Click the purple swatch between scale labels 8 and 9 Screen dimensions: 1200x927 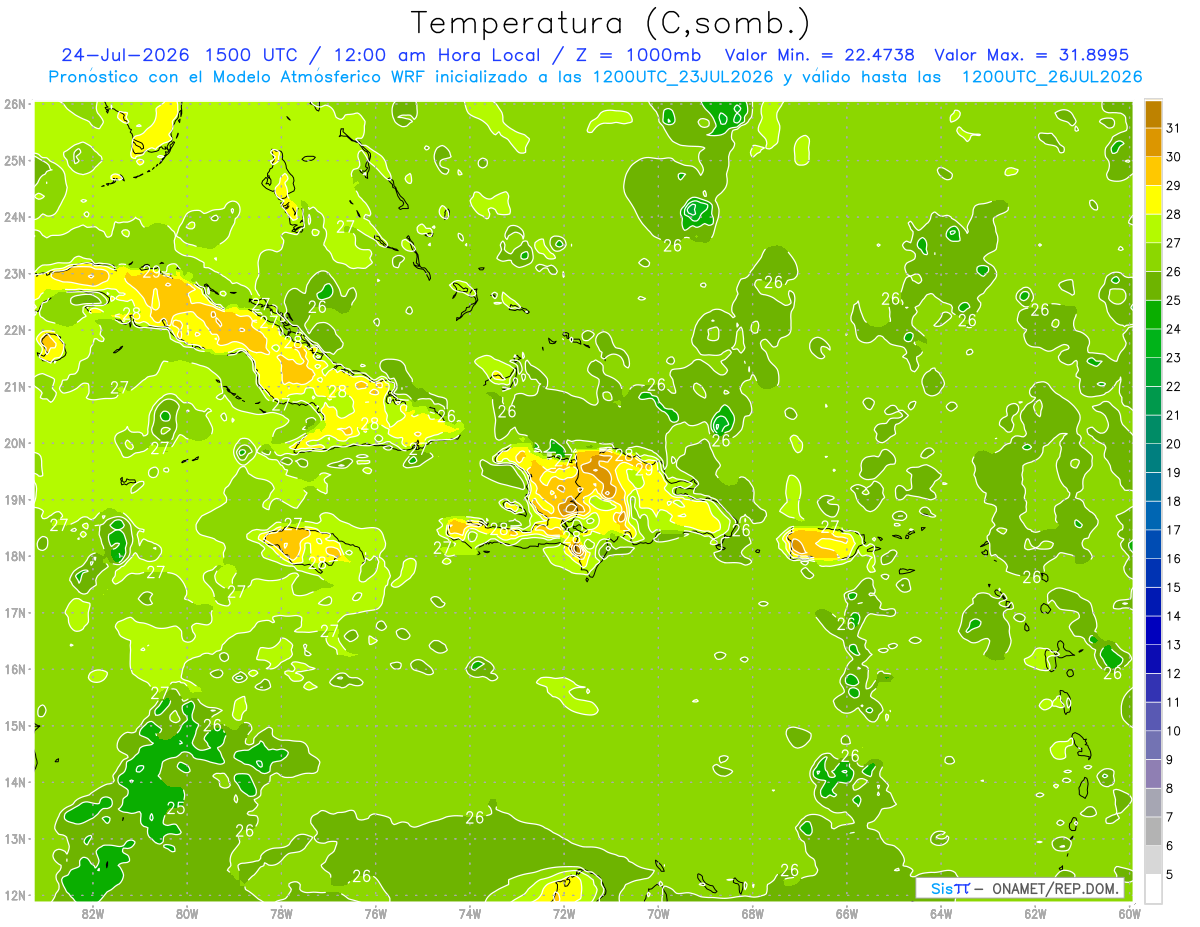coord(1153,774)
